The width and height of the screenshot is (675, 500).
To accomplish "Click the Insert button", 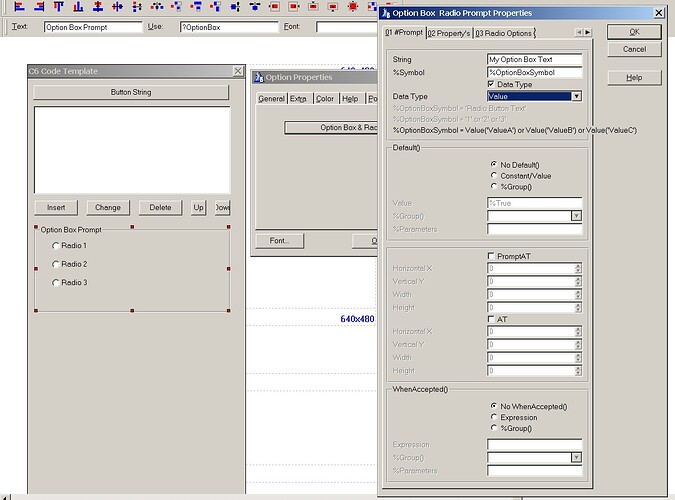I will click(56, 208).
